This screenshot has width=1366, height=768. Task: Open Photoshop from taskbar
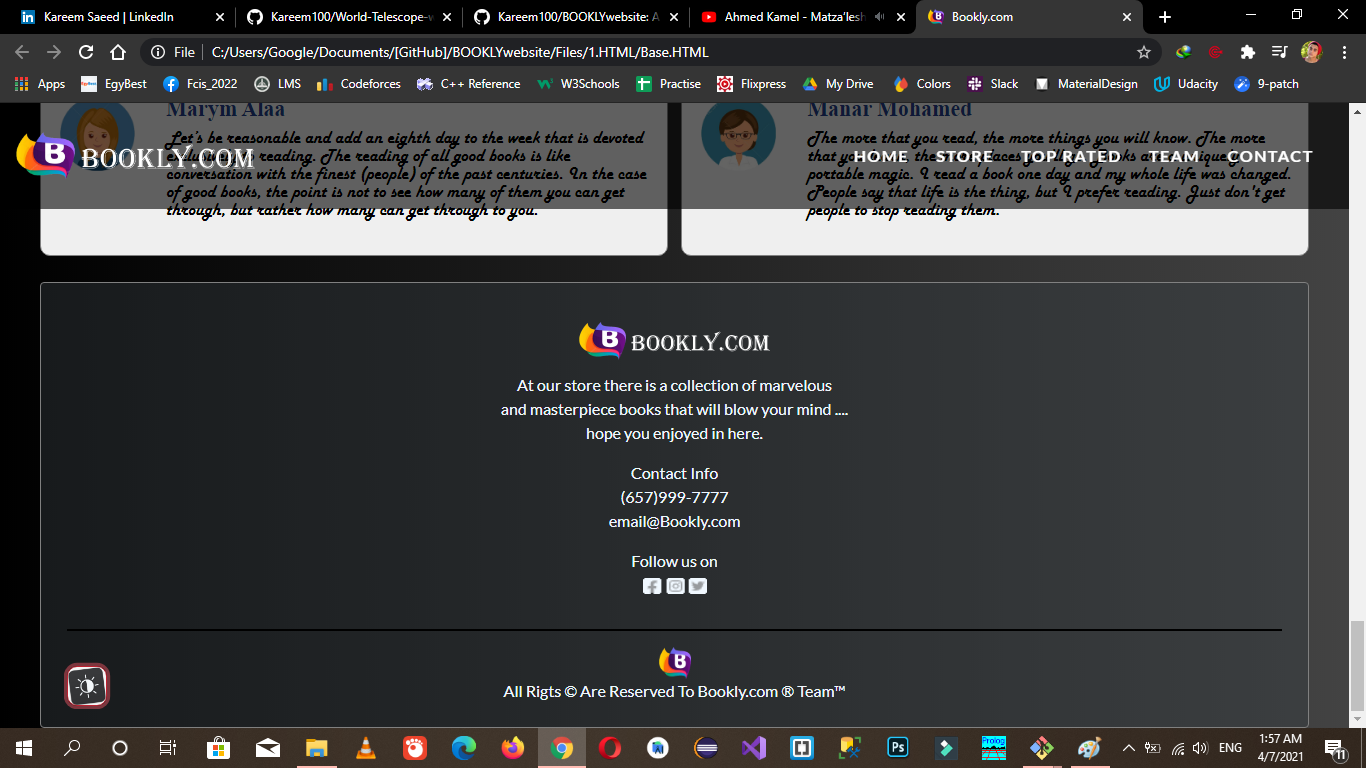click(898, 748)
